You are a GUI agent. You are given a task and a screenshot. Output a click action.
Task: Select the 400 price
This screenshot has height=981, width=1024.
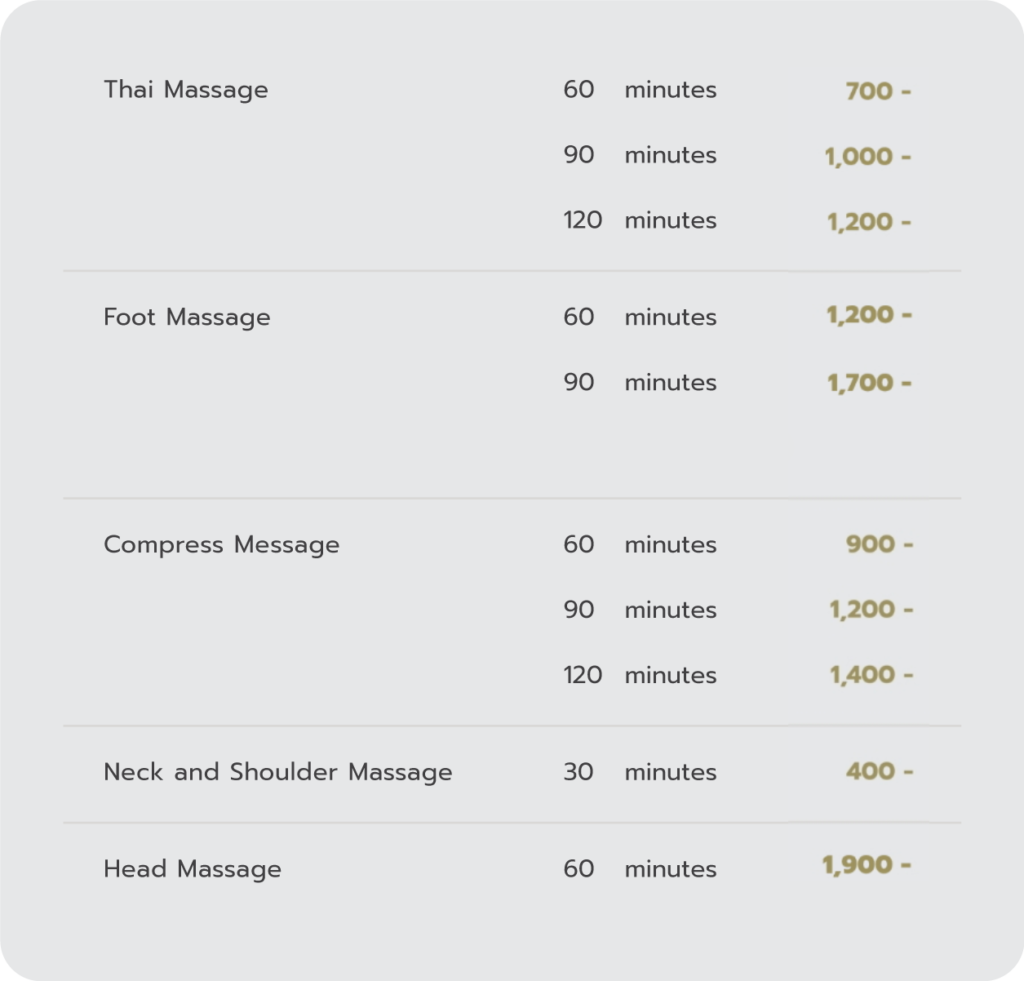pyautogui.click(x=879, y=771)
